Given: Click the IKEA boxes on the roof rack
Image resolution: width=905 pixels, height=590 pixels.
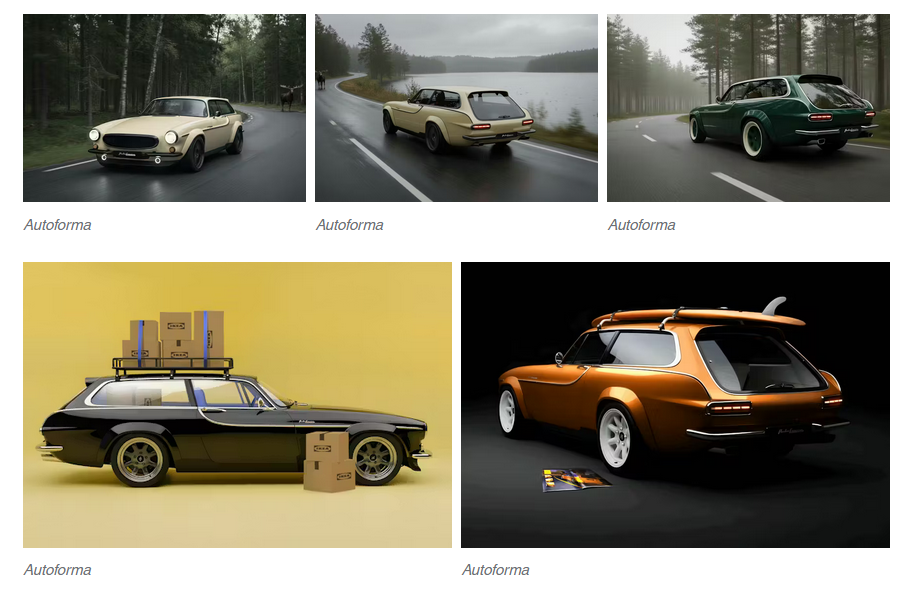Looking at the screenshot, I should coord(173,337).
